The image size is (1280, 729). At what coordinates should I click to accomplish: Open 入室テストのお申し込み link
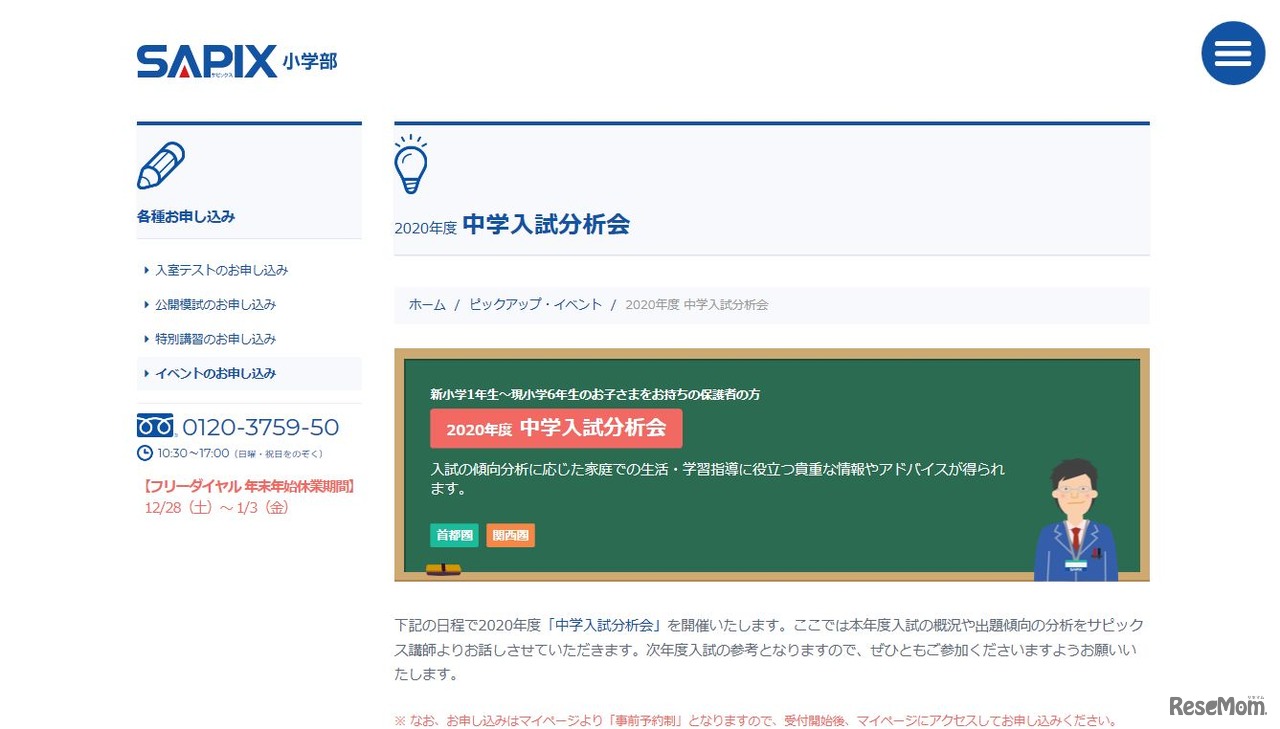pyautogui.click(x=221, y=270)
